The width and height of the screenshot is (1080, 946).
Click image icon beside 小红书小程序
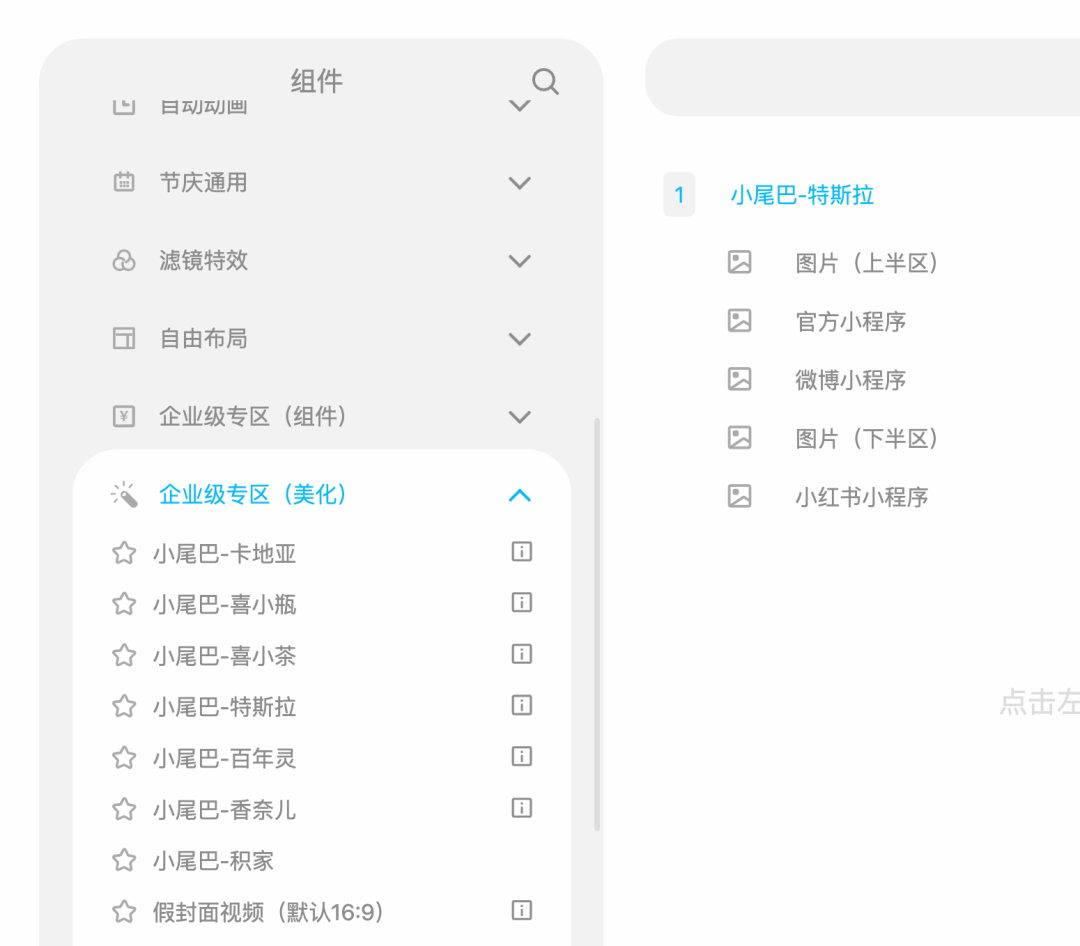point(739,496)
